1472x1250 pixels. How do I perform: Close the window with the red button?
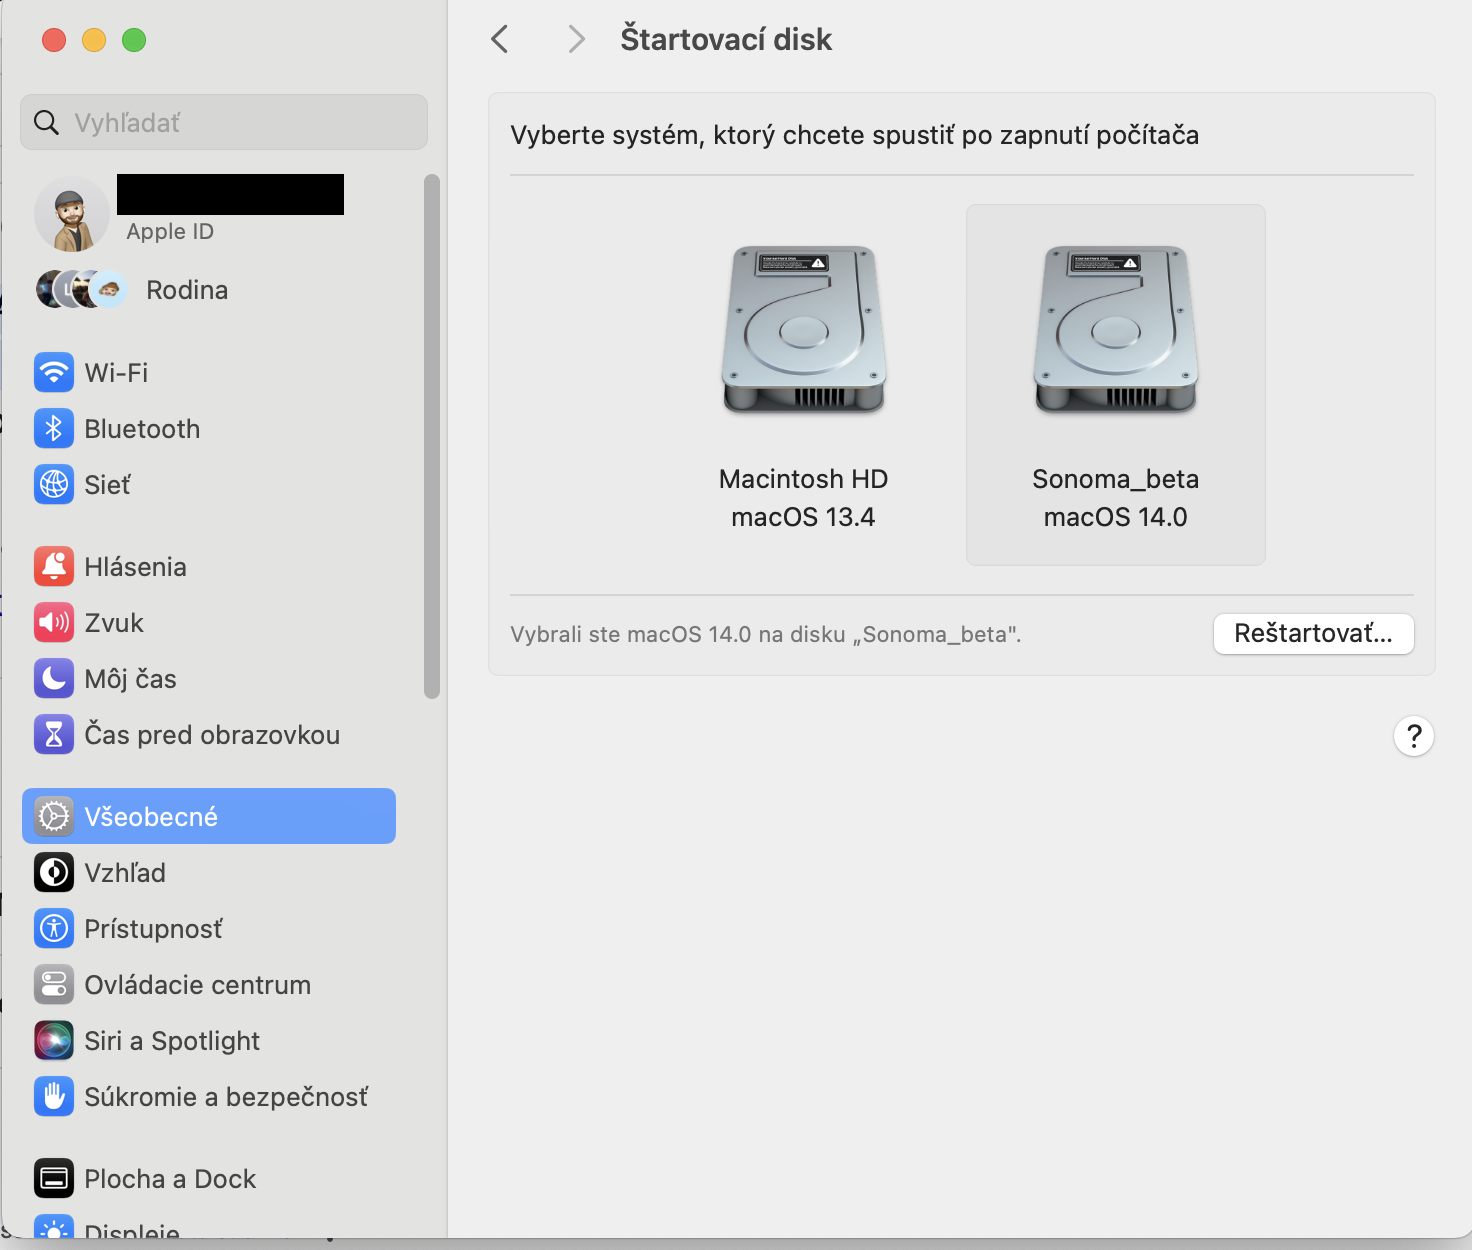[x=54, y=40]
